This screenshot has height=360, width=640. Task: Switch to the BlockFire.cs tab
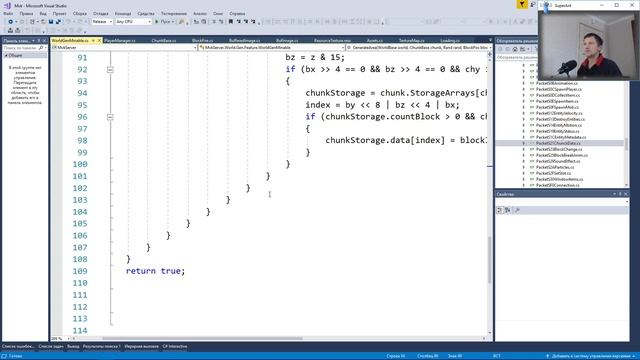pyautogui.click(x=202, y=40)
